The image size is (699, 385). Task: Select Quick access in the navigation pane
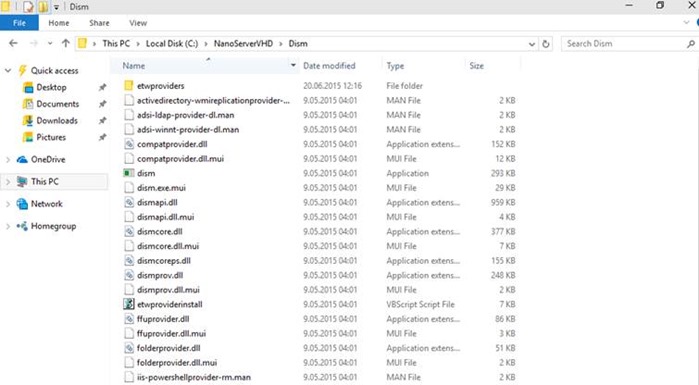[x=54, y=70]
